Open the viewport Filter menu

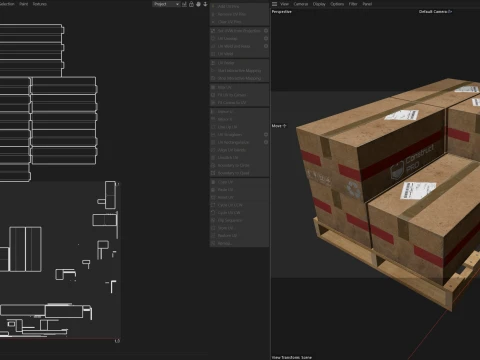[x=353, y=4]
